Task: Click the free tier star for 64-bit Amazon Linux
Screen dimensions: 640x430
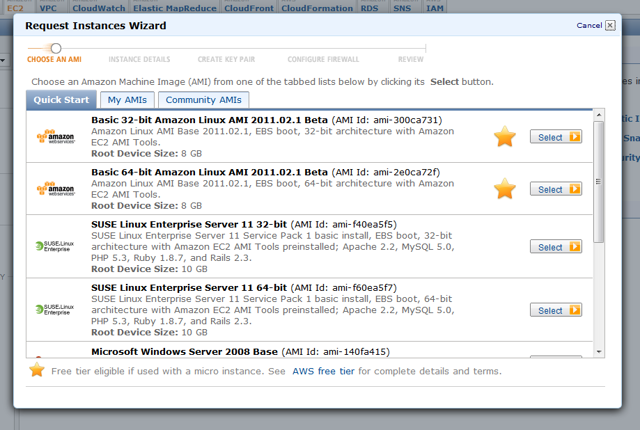Action: click(x=505, y=188)
